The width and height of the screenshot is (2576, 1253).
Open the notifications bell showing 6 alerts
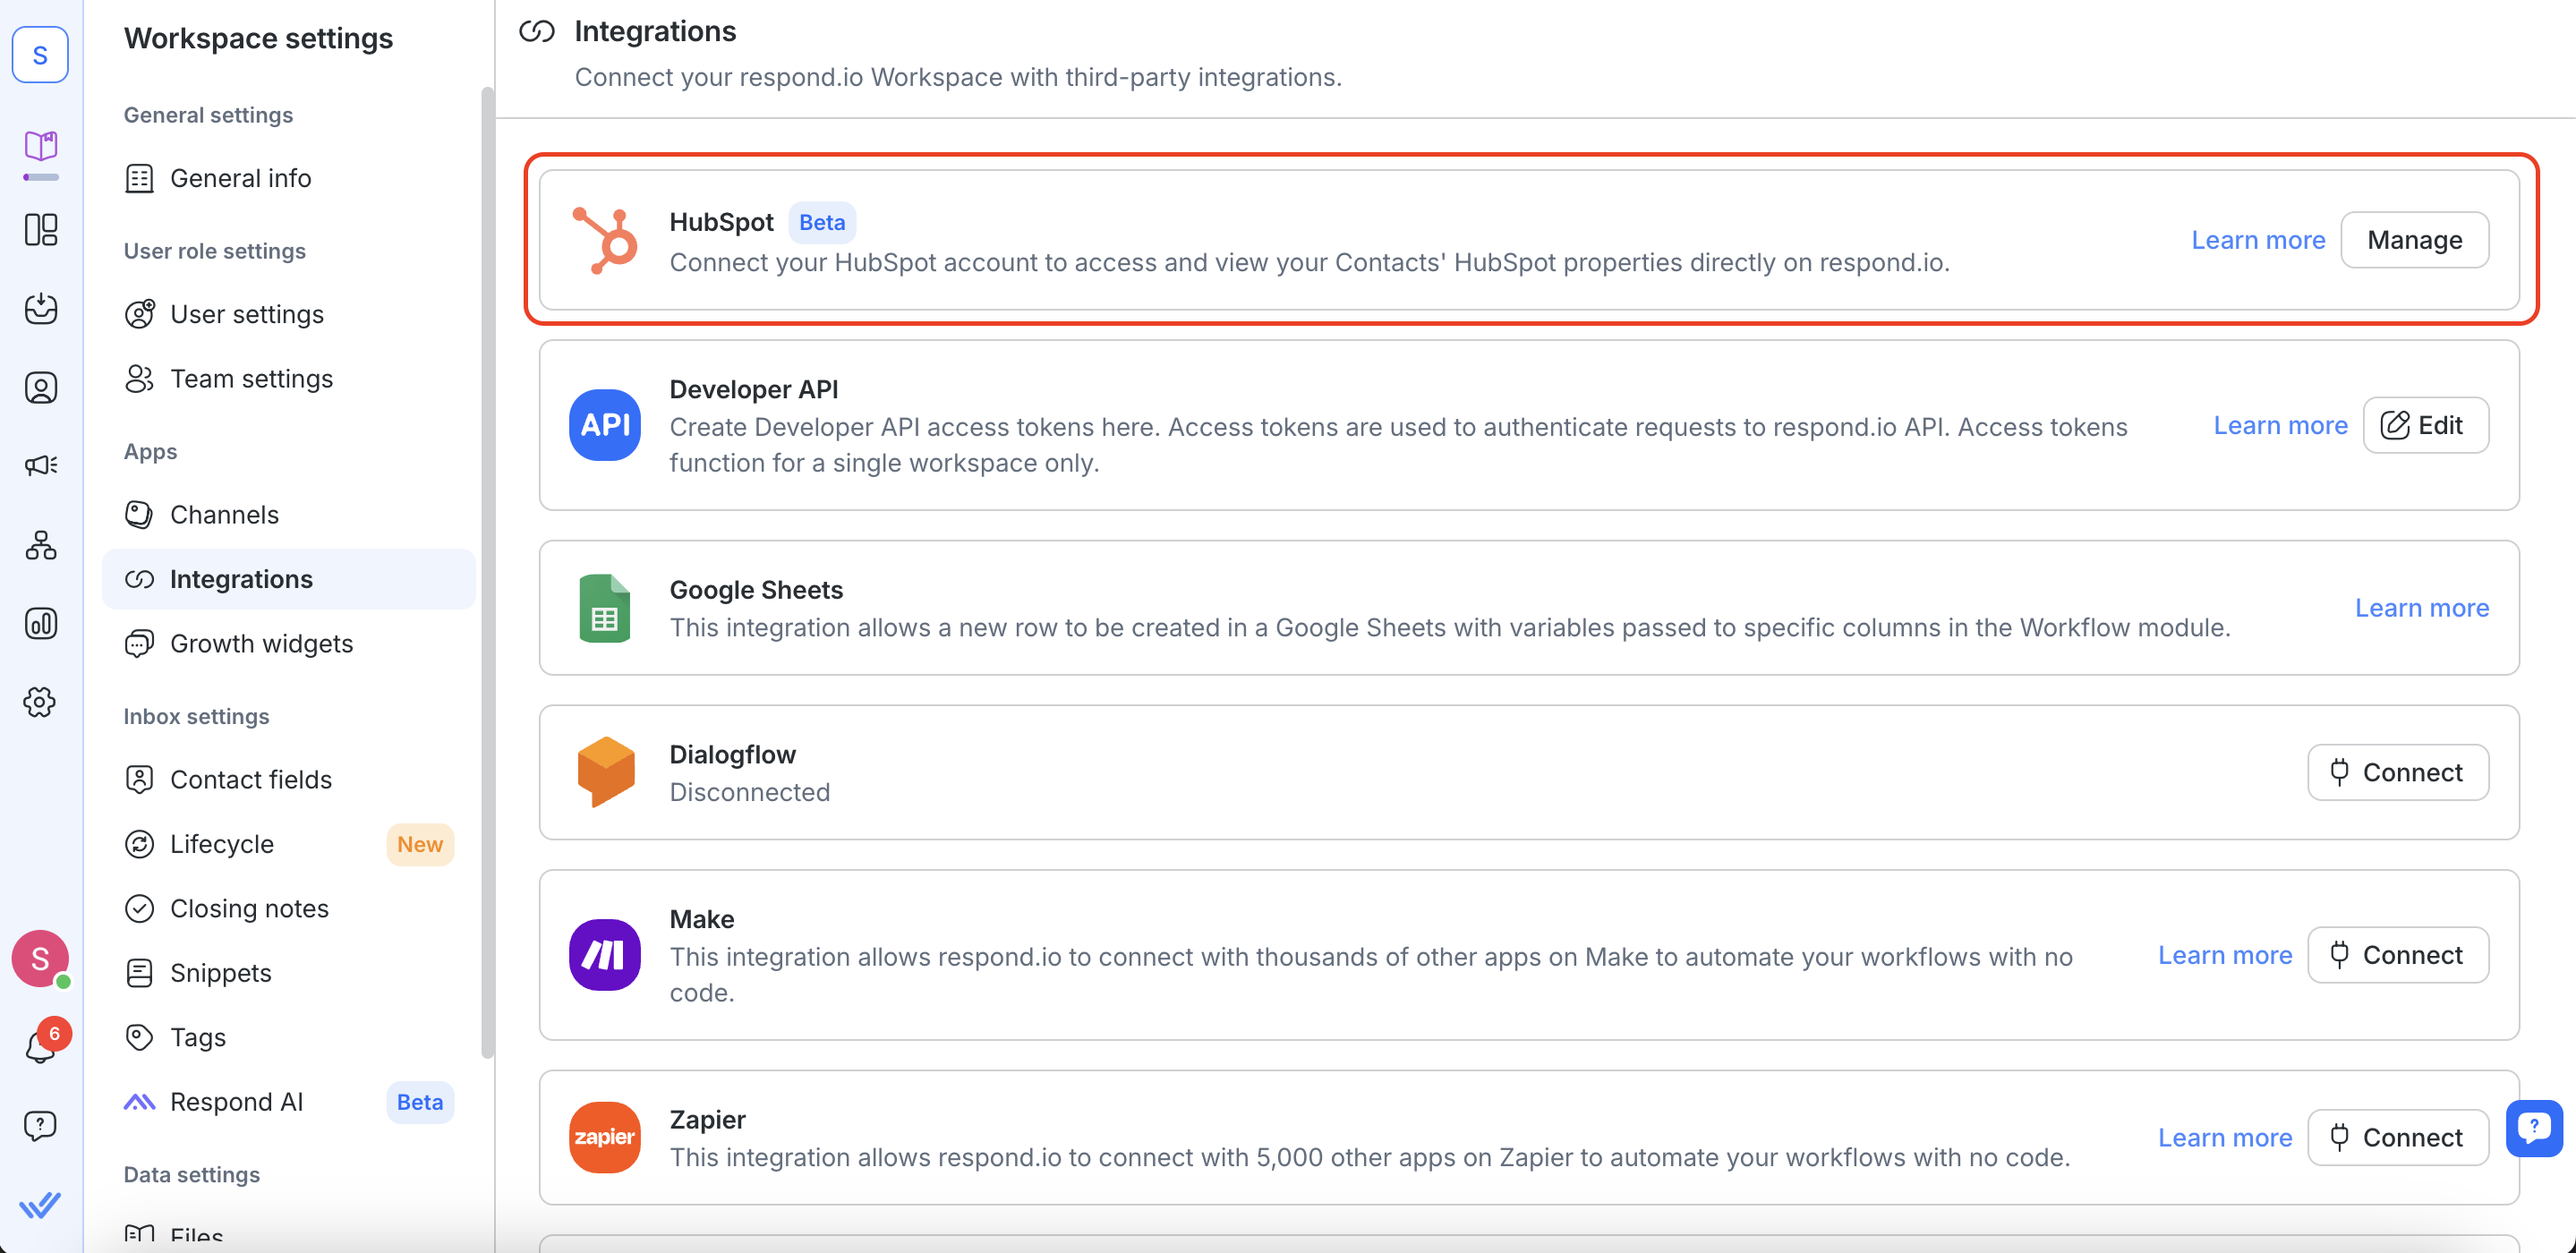(40, 1046)
